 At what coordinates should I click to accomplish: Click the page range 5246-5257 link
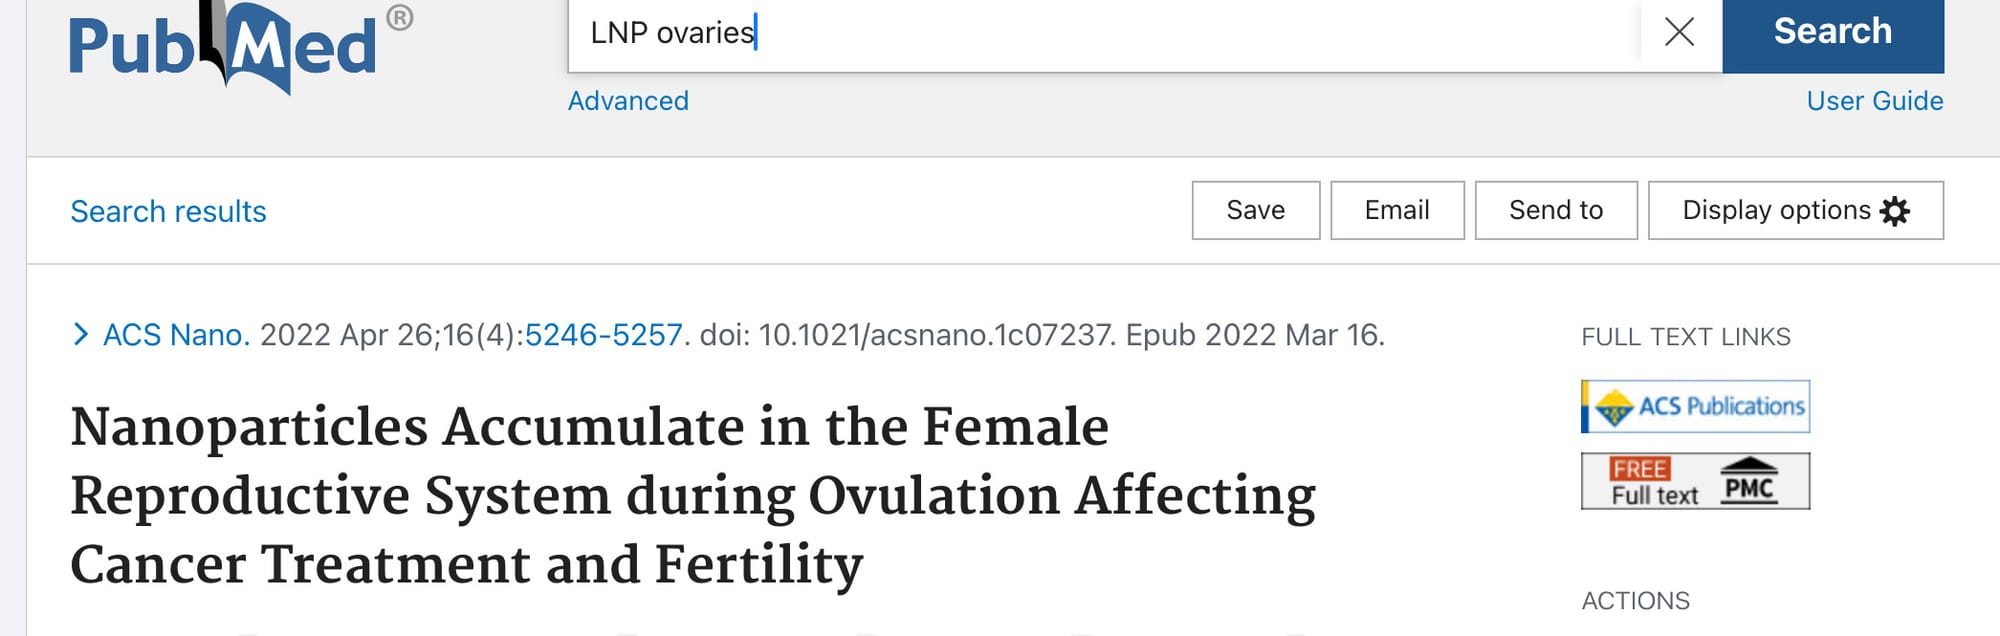click(x=604, y=335)
